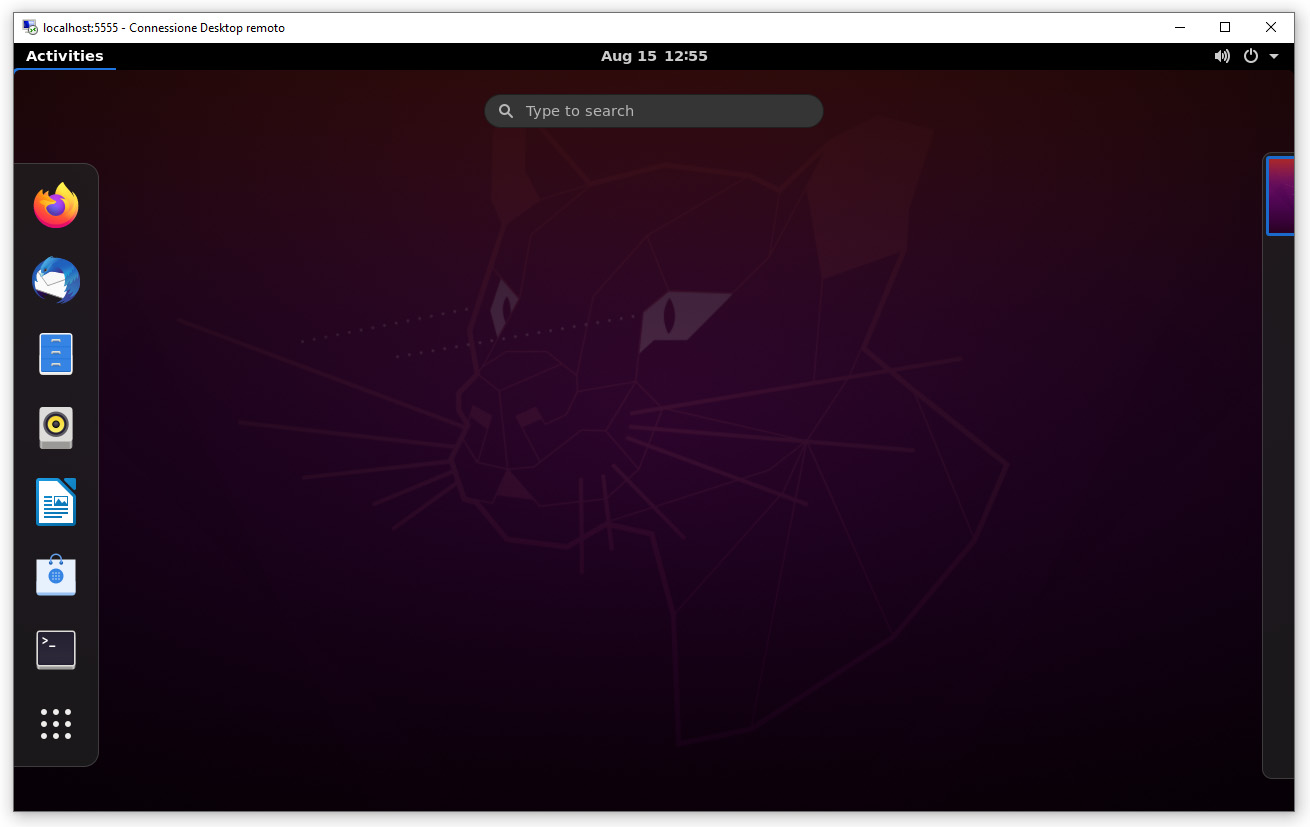Open Thunderbird mail client
Screen dimensions: 1310x827
[x=55, y=281]
